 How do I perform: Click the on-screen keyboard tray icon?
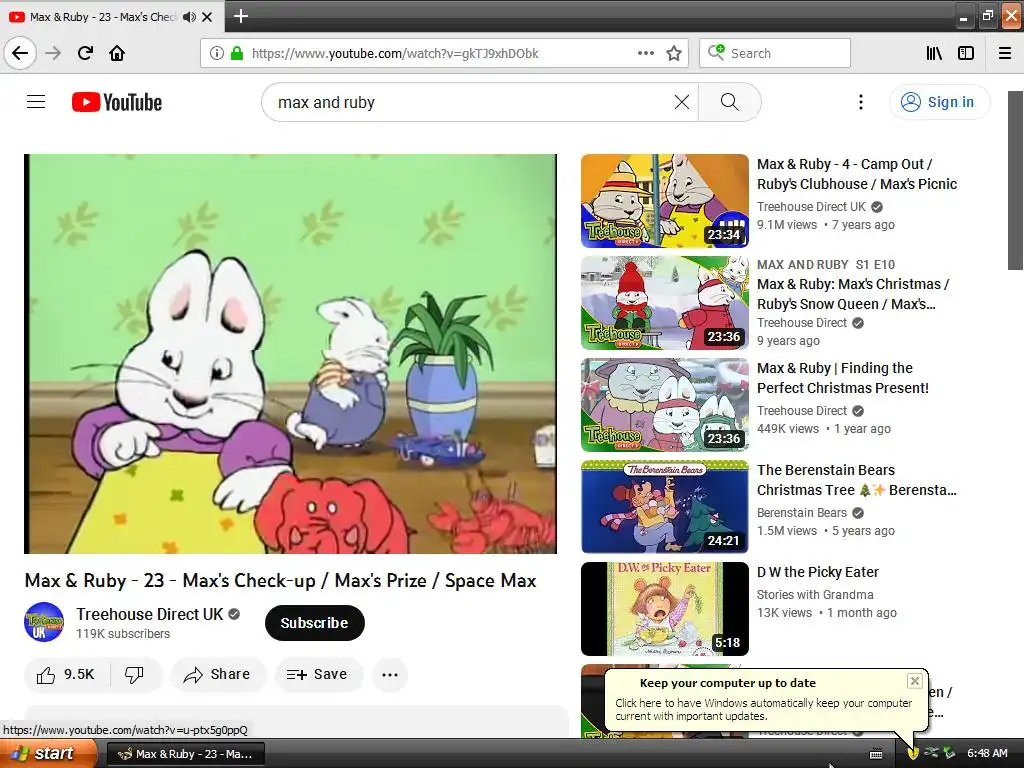876,754
